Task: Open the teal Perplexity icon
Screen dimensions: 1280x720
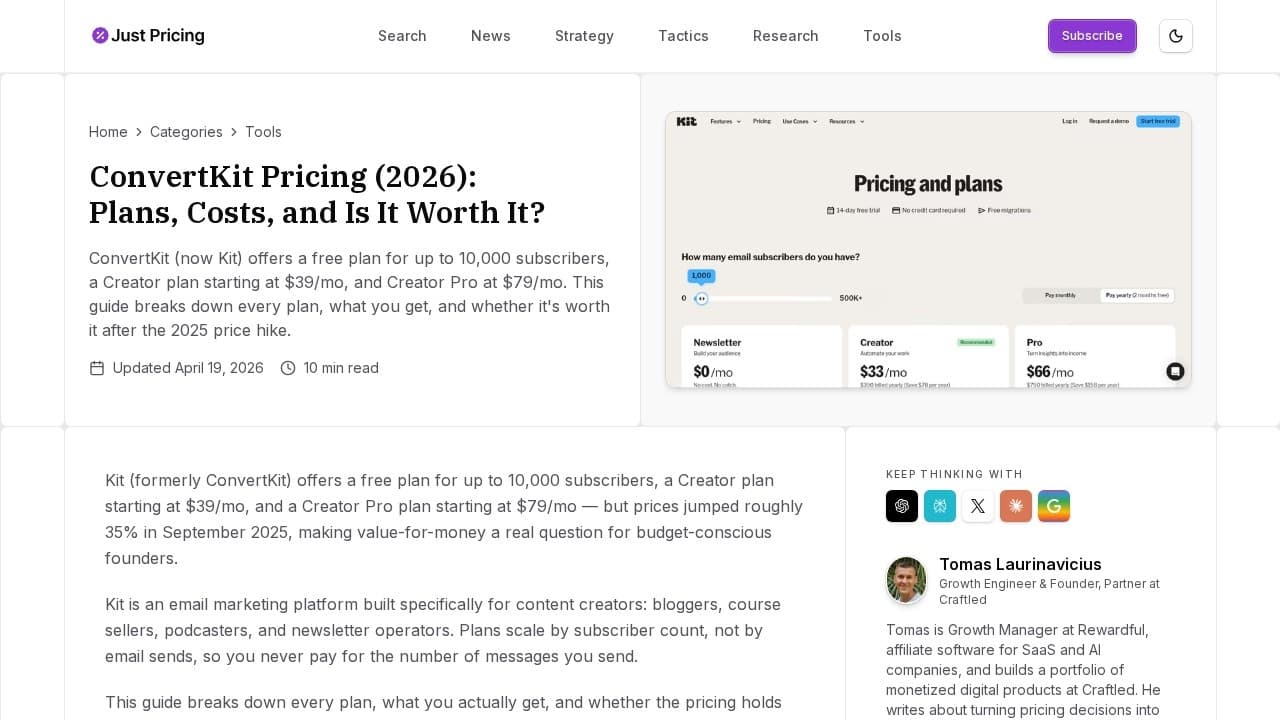Action: coord(940,506)
